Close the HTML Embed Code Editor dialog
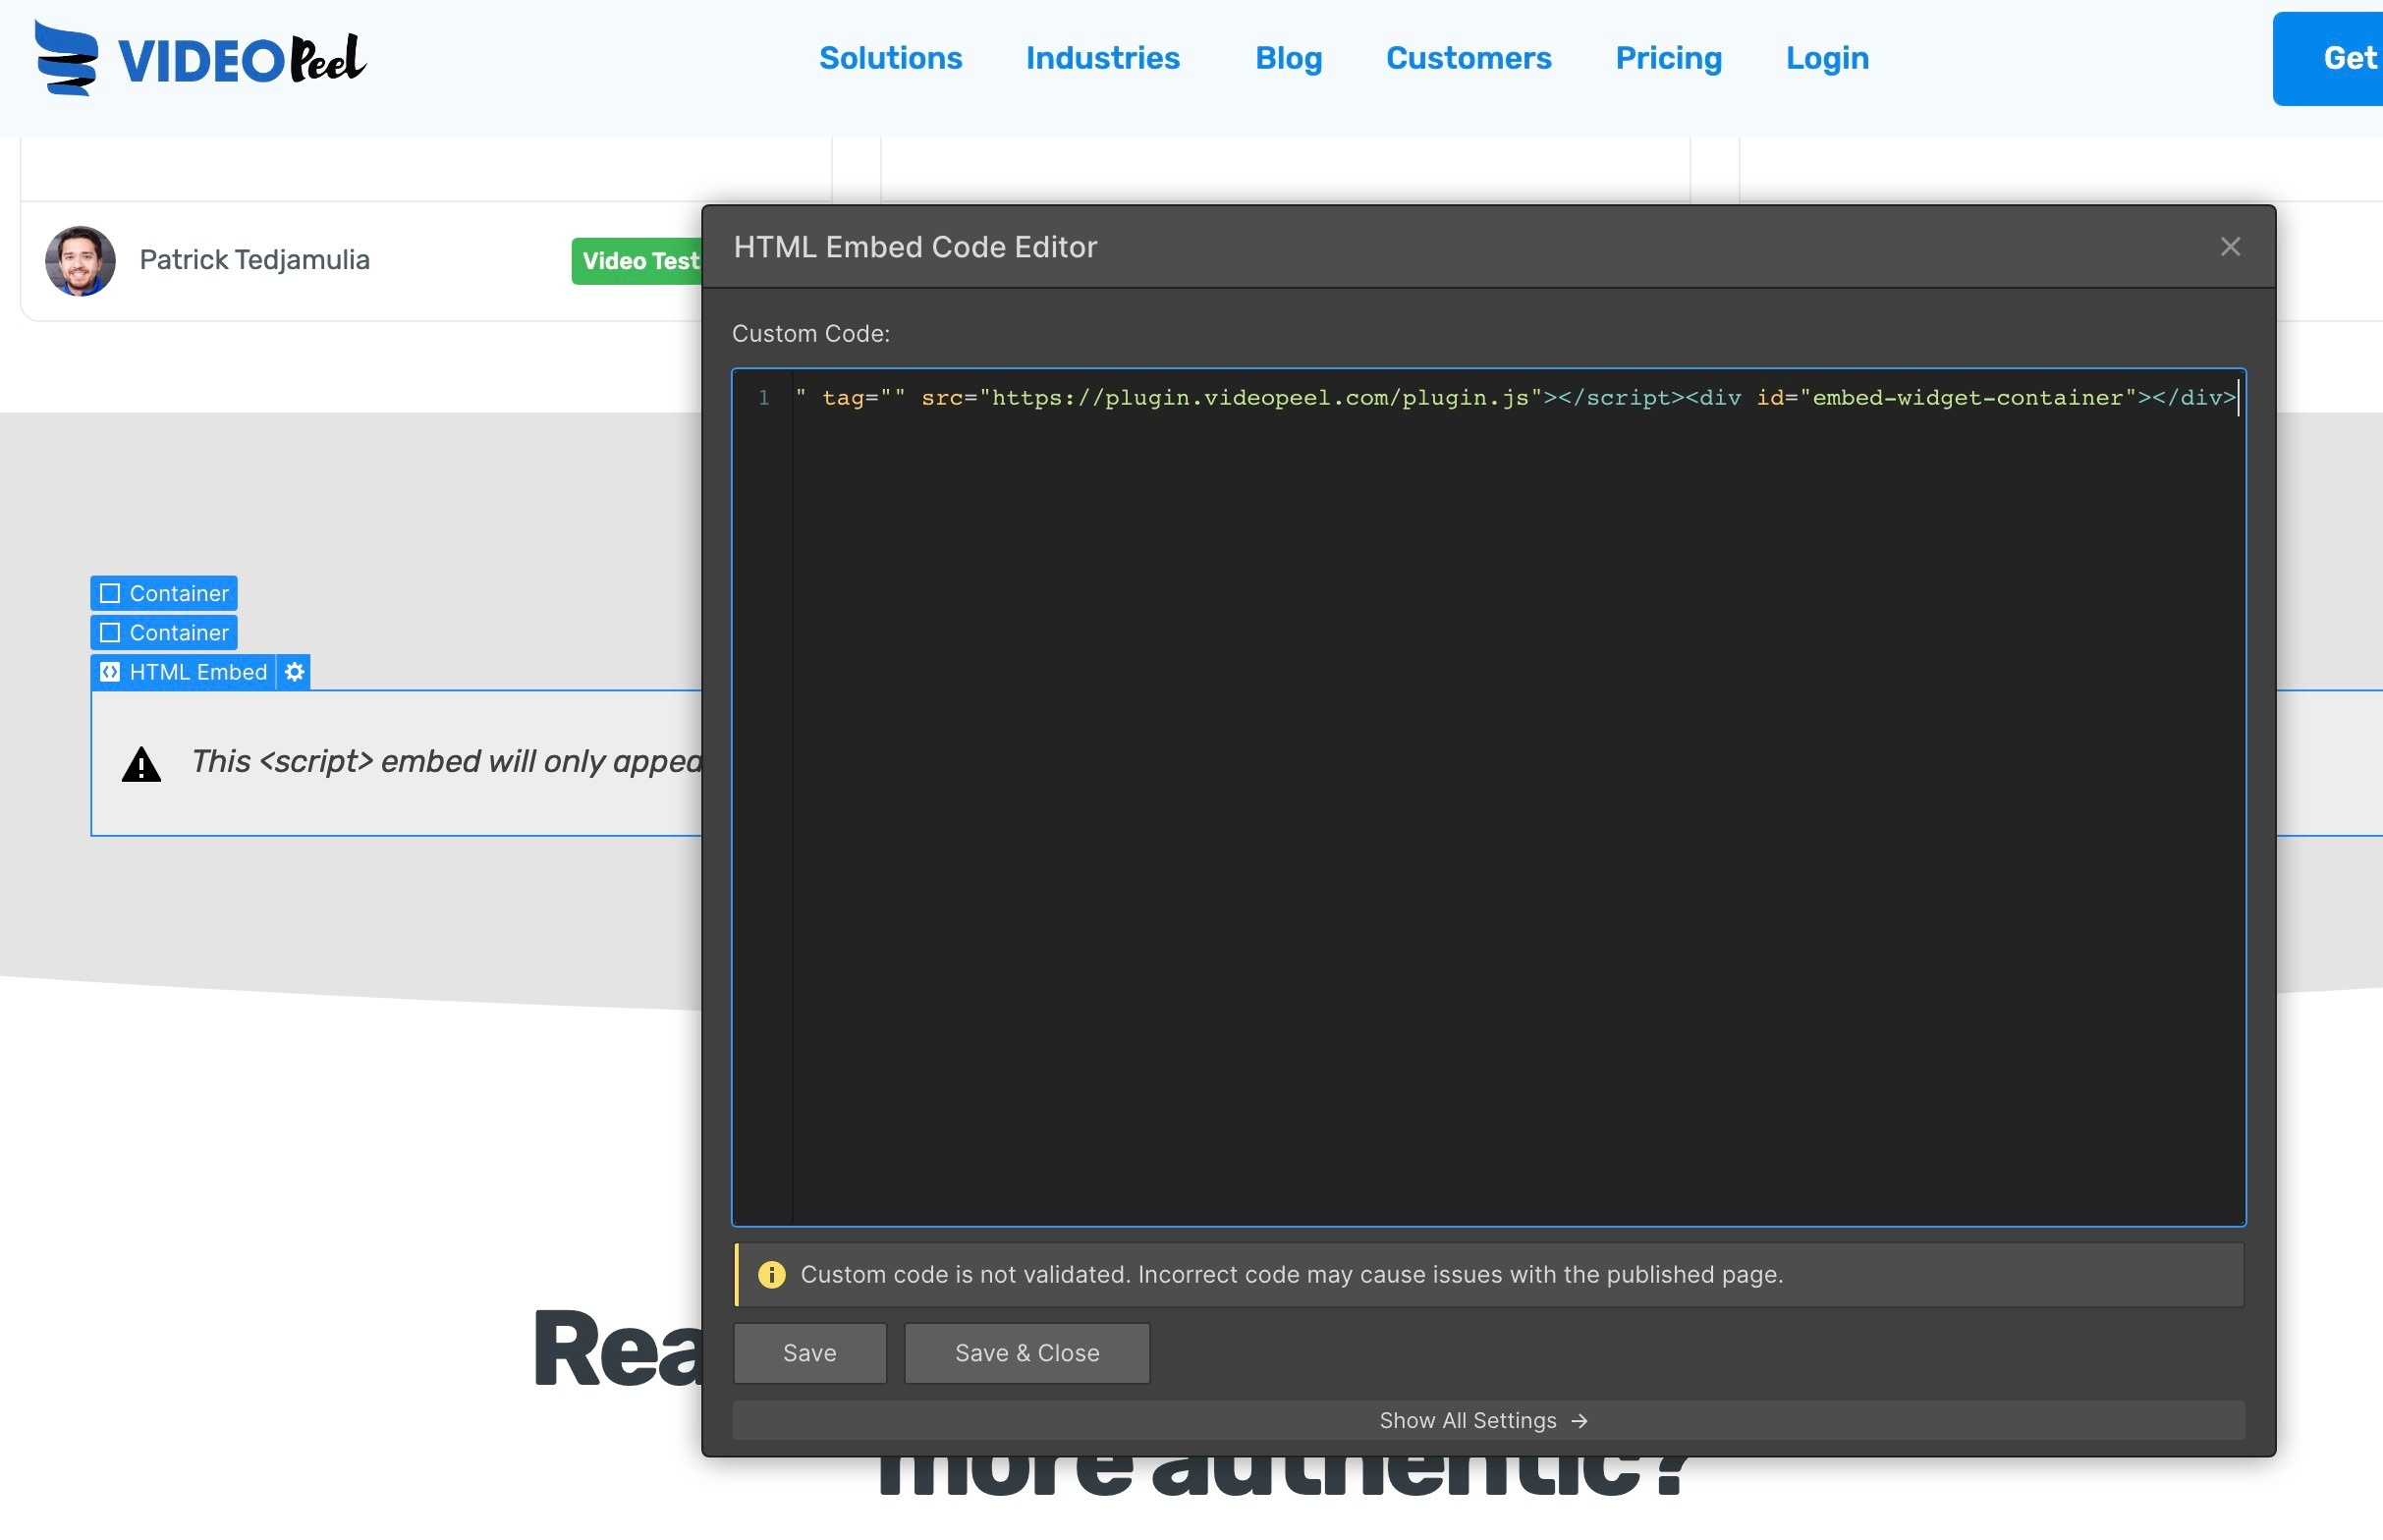This screenshot has width=2383, height=1540. pos(2230,247)
